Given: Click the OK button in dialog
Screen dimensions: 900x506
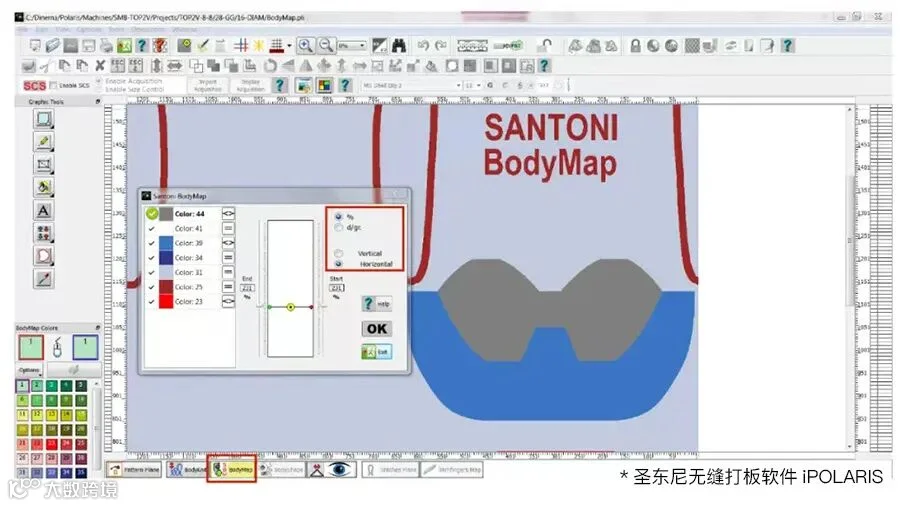Looking at the screenshot, I should (377, 329).
